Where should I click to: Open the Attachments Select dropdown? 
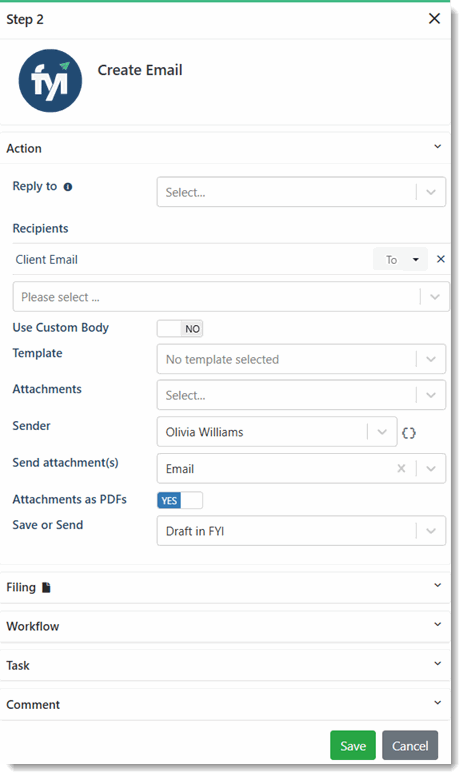click(x=301, y=395)
